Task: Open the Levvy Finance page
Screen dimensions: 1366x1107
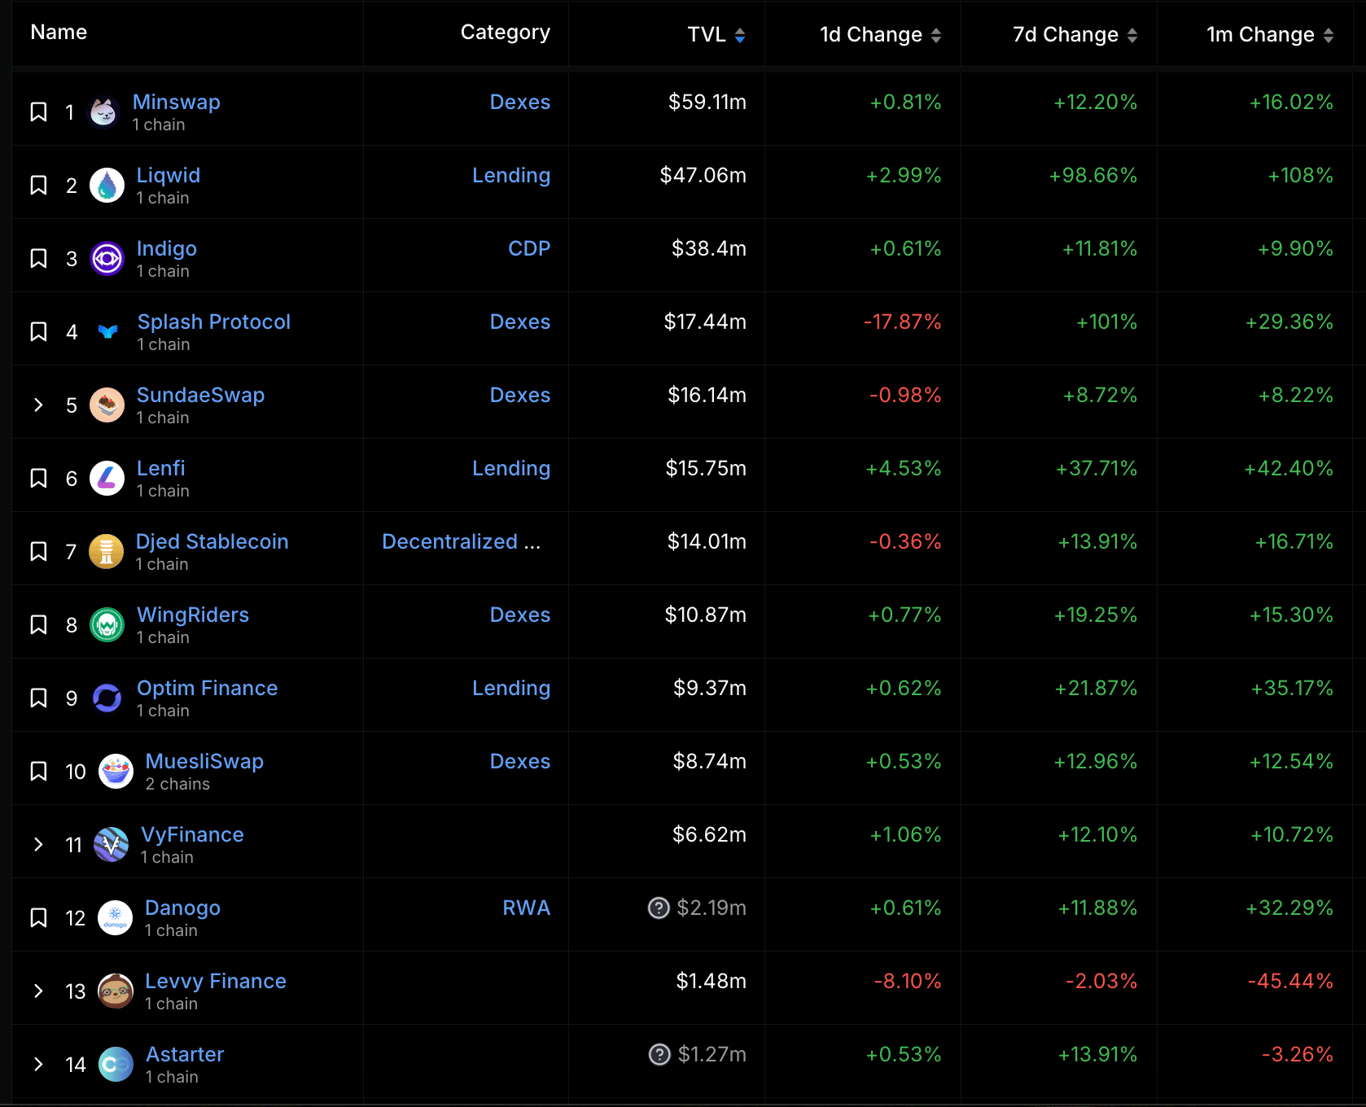Action: click(215, 981)
